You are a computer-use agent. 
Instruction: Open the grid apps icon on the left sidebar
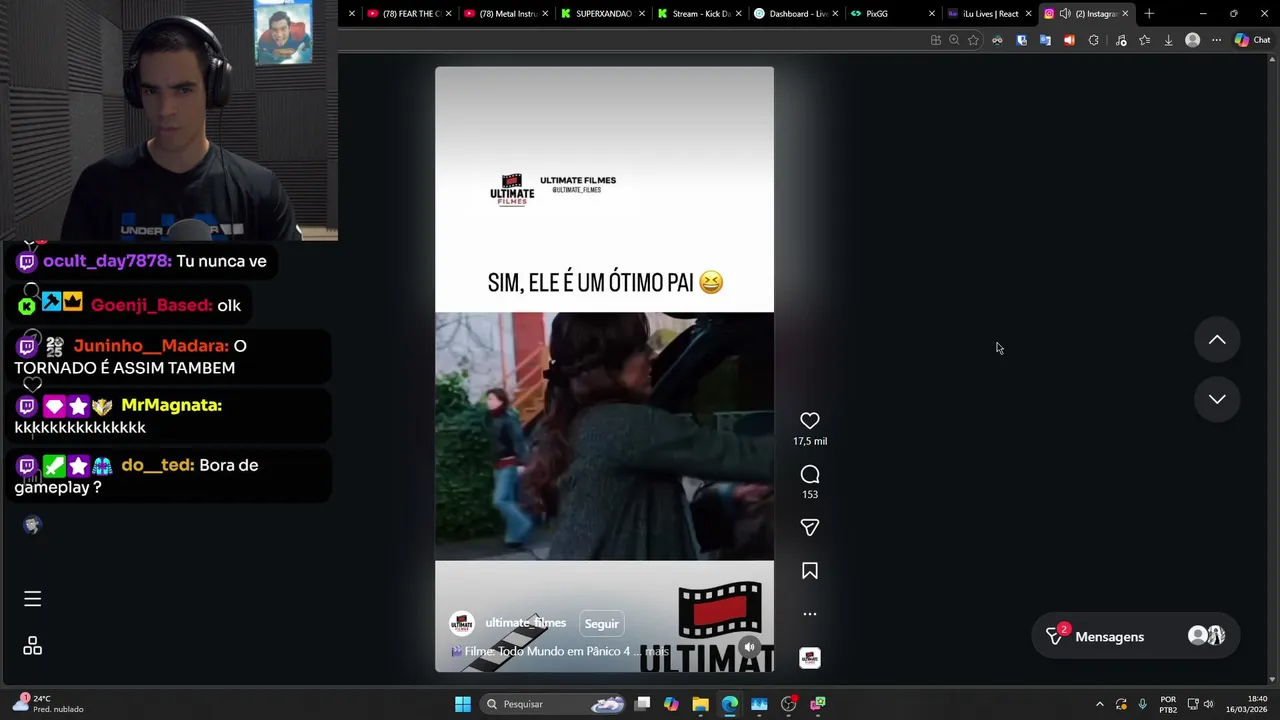click(32, 646)
